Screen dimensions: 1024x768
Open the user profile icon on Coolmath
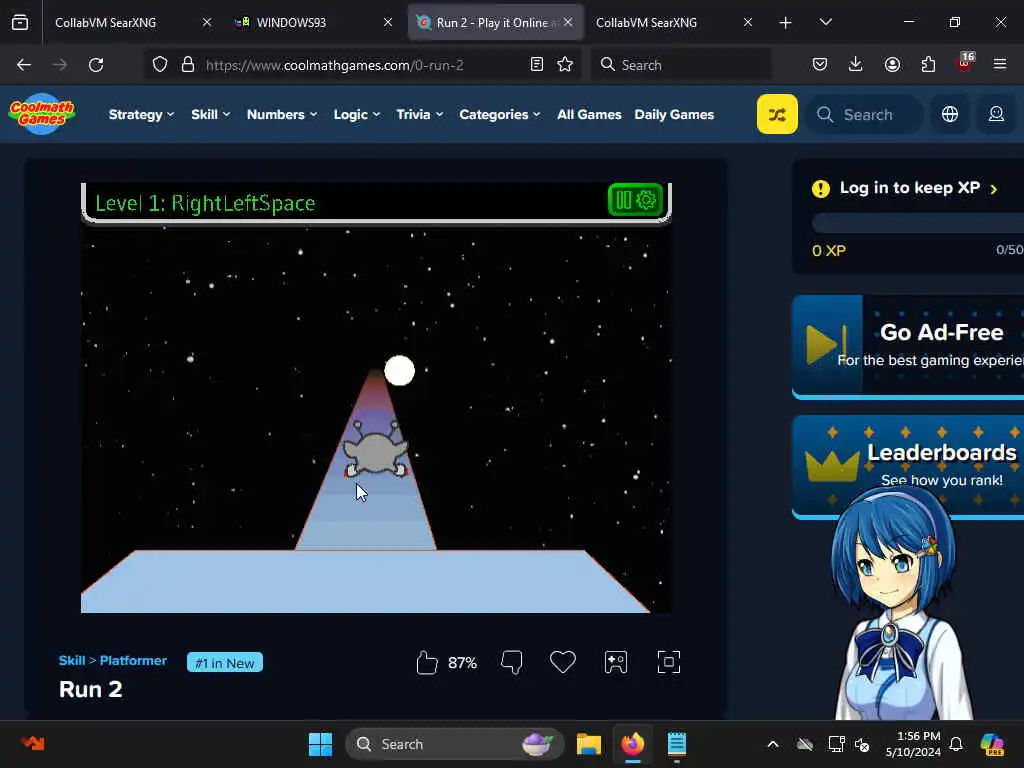click(x=996, y=114)
